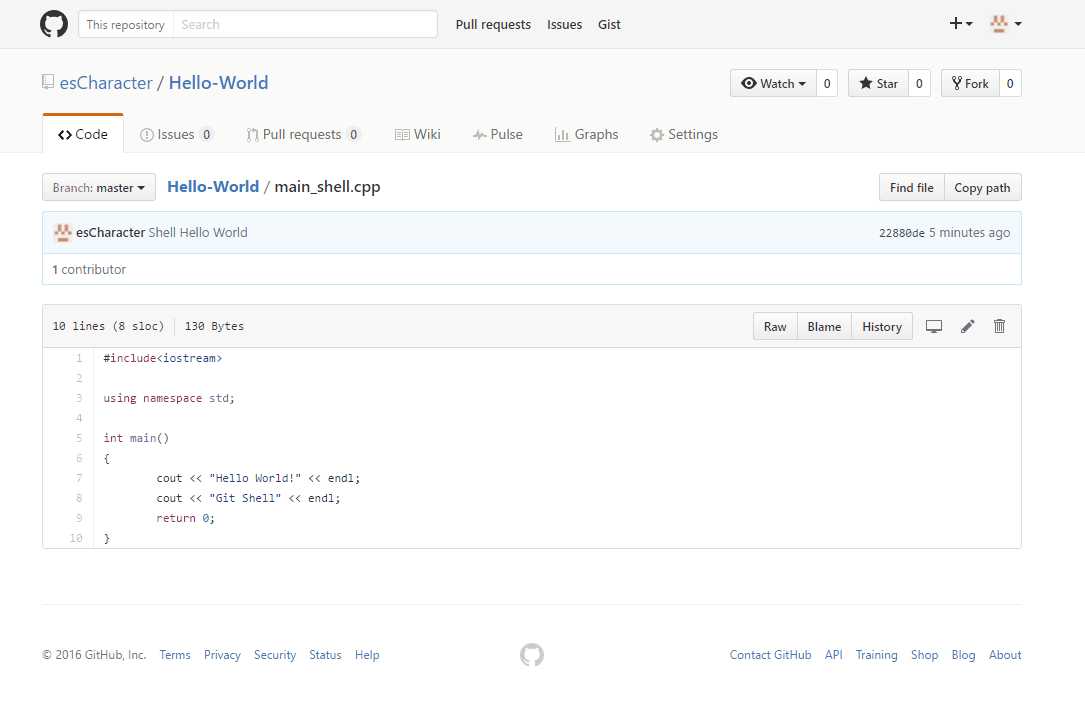
Task: Click the esCharacter avatar in commit row
Action: 63,233
